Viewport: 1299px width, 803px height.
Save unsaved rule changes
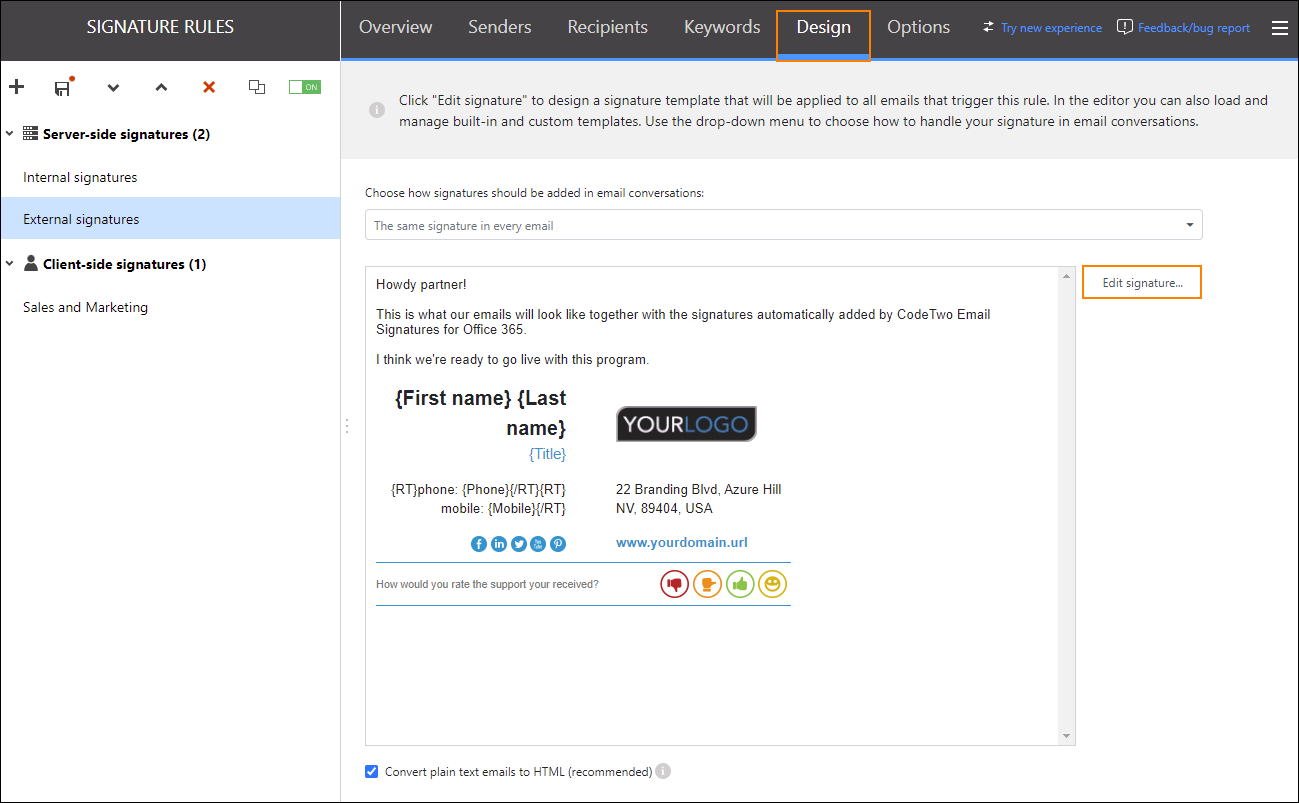coord(63,87)
